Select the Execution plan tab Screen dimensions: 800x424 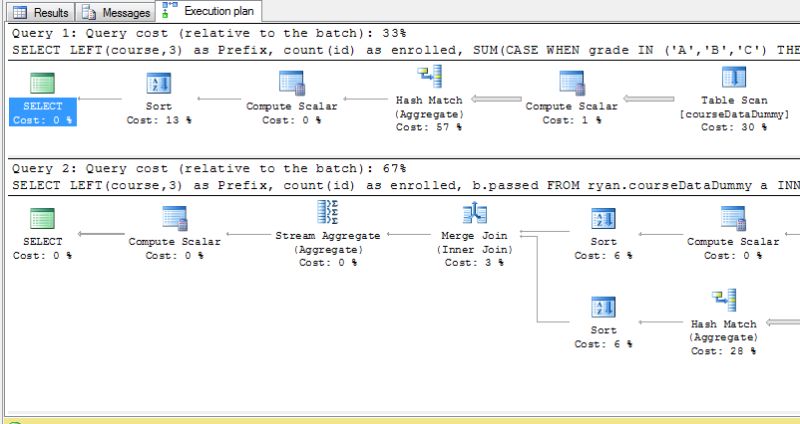pyautogui.click(x=209, y=11)
